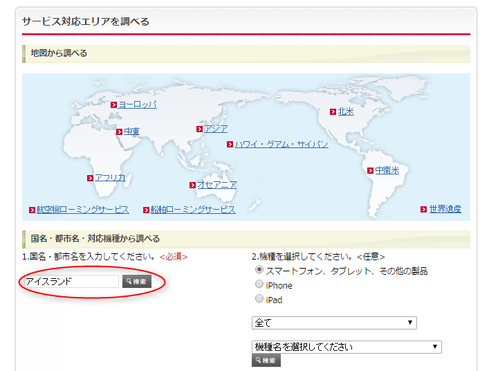Open the 船舶ローミングサービス link
Screen dimensions: 480x371
[193, 210]
